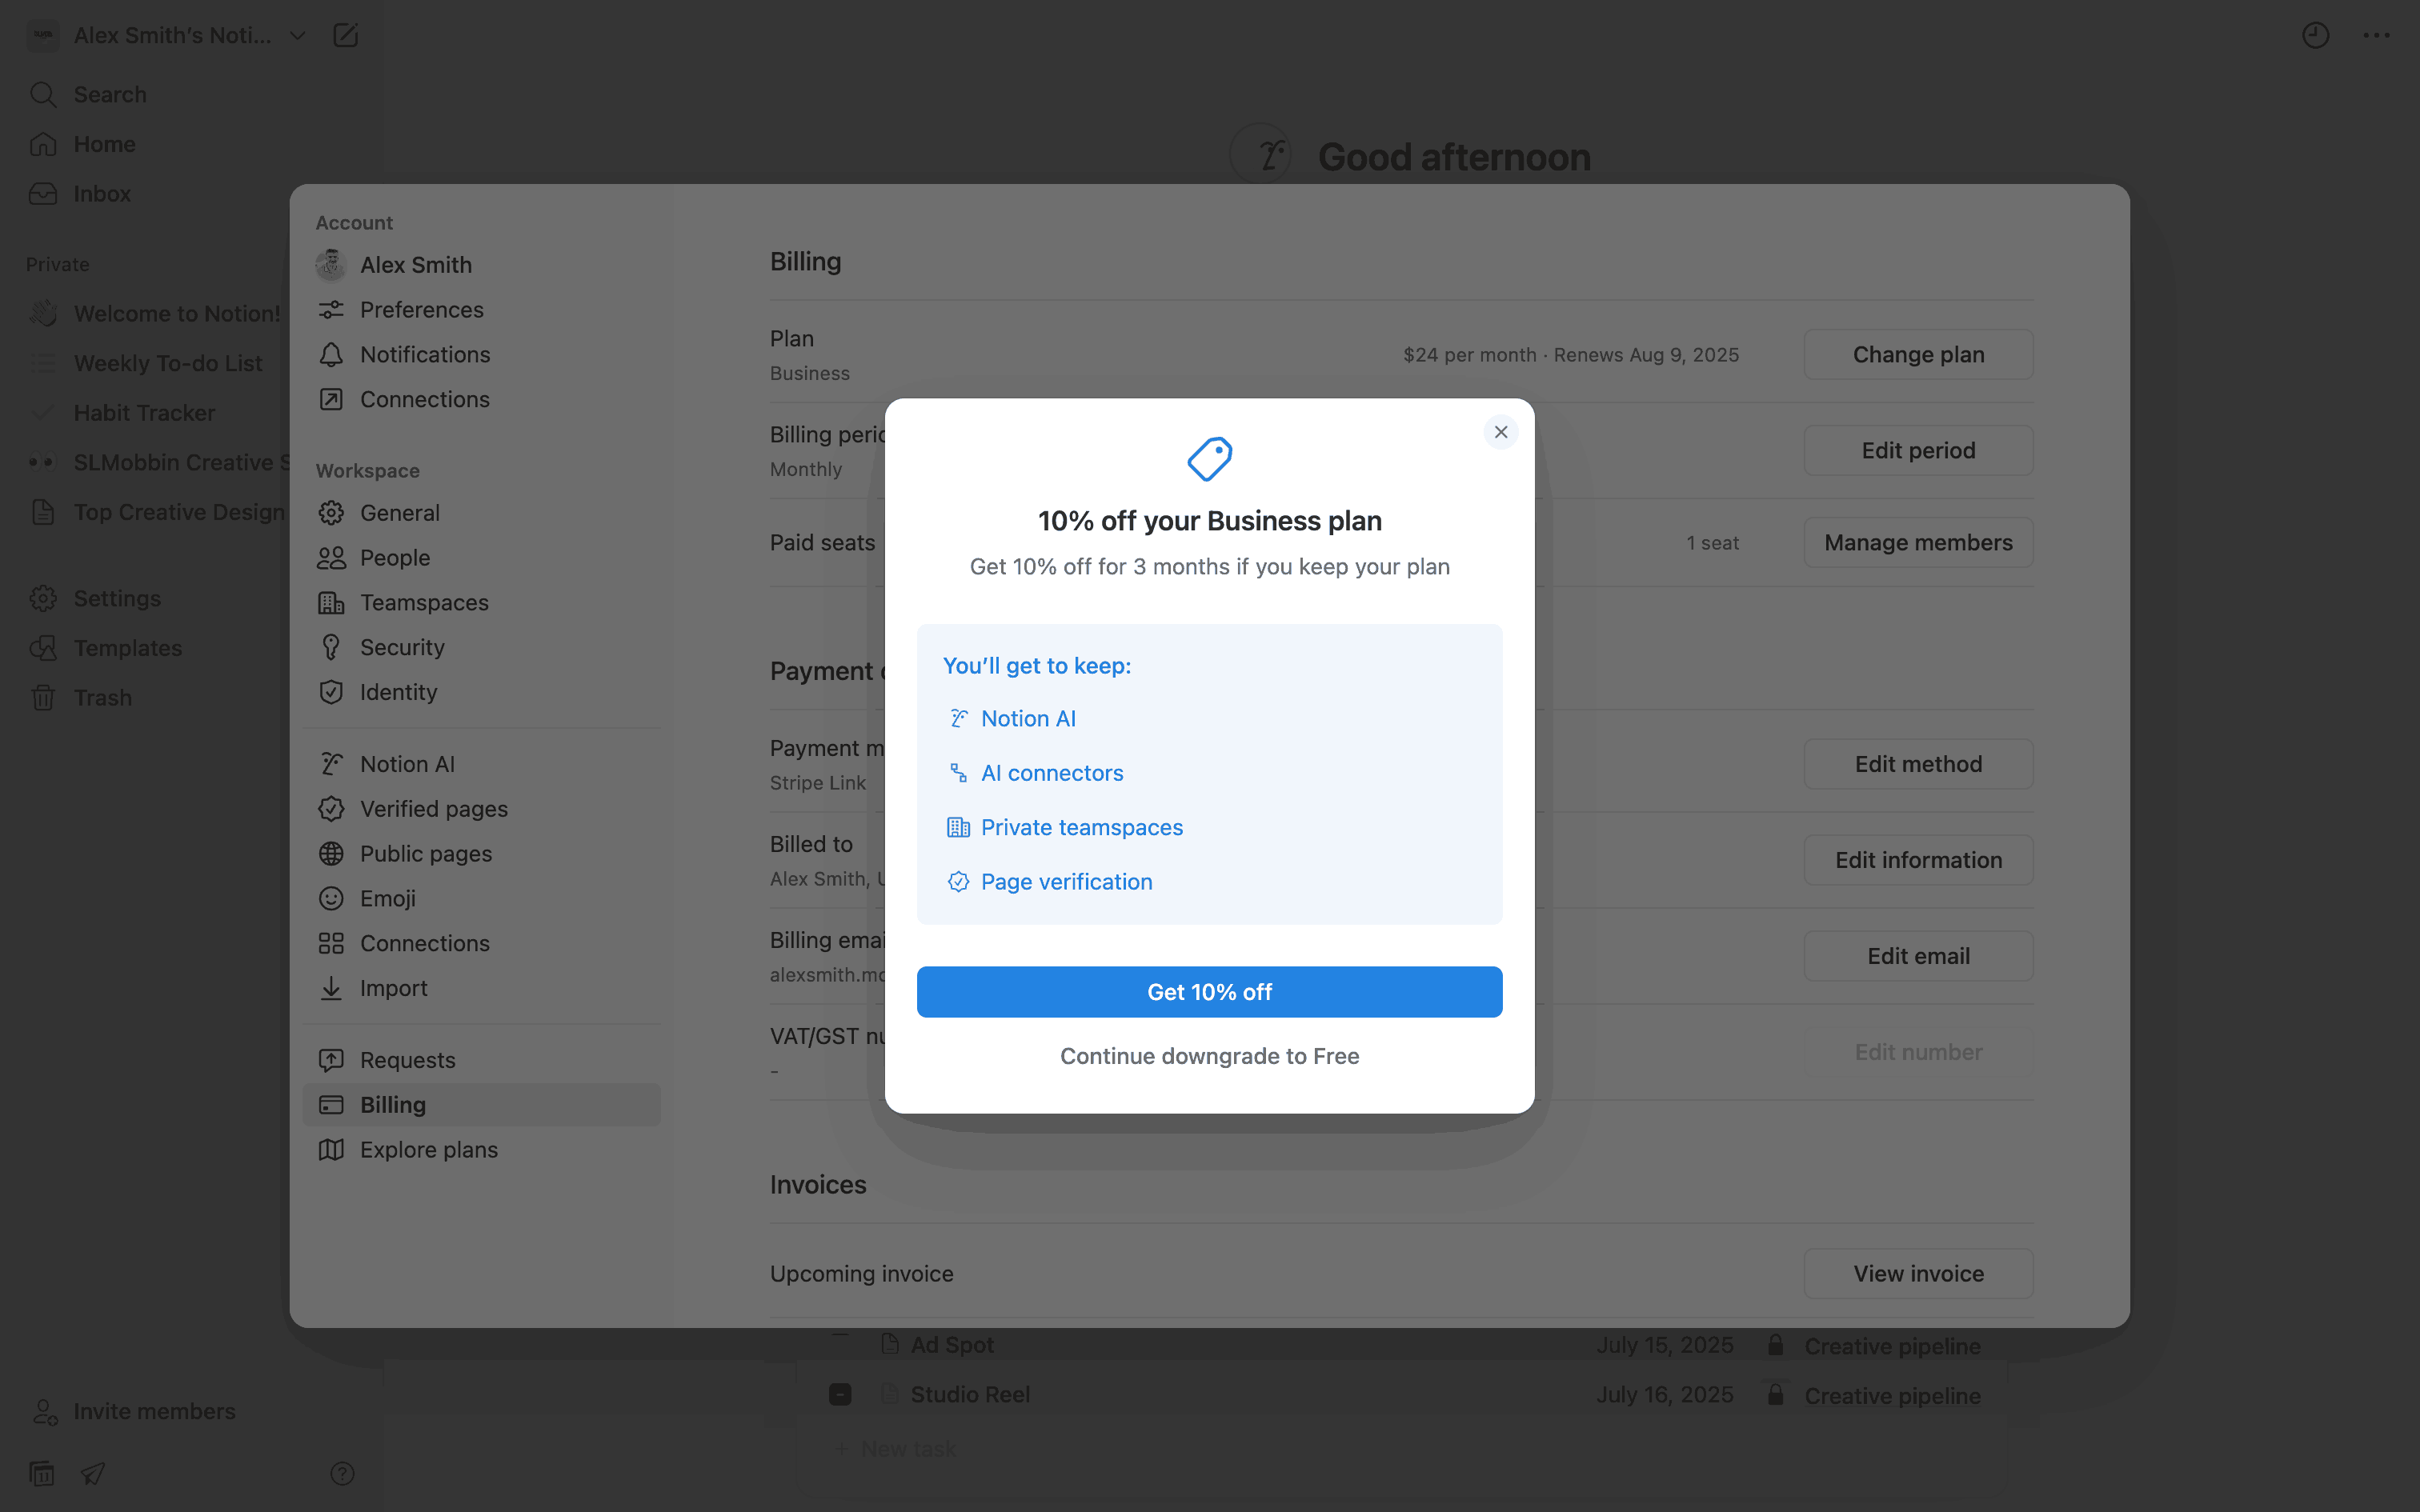Click the help question mark icon
2420x1512 pixels.
[x=342, y=1473]
